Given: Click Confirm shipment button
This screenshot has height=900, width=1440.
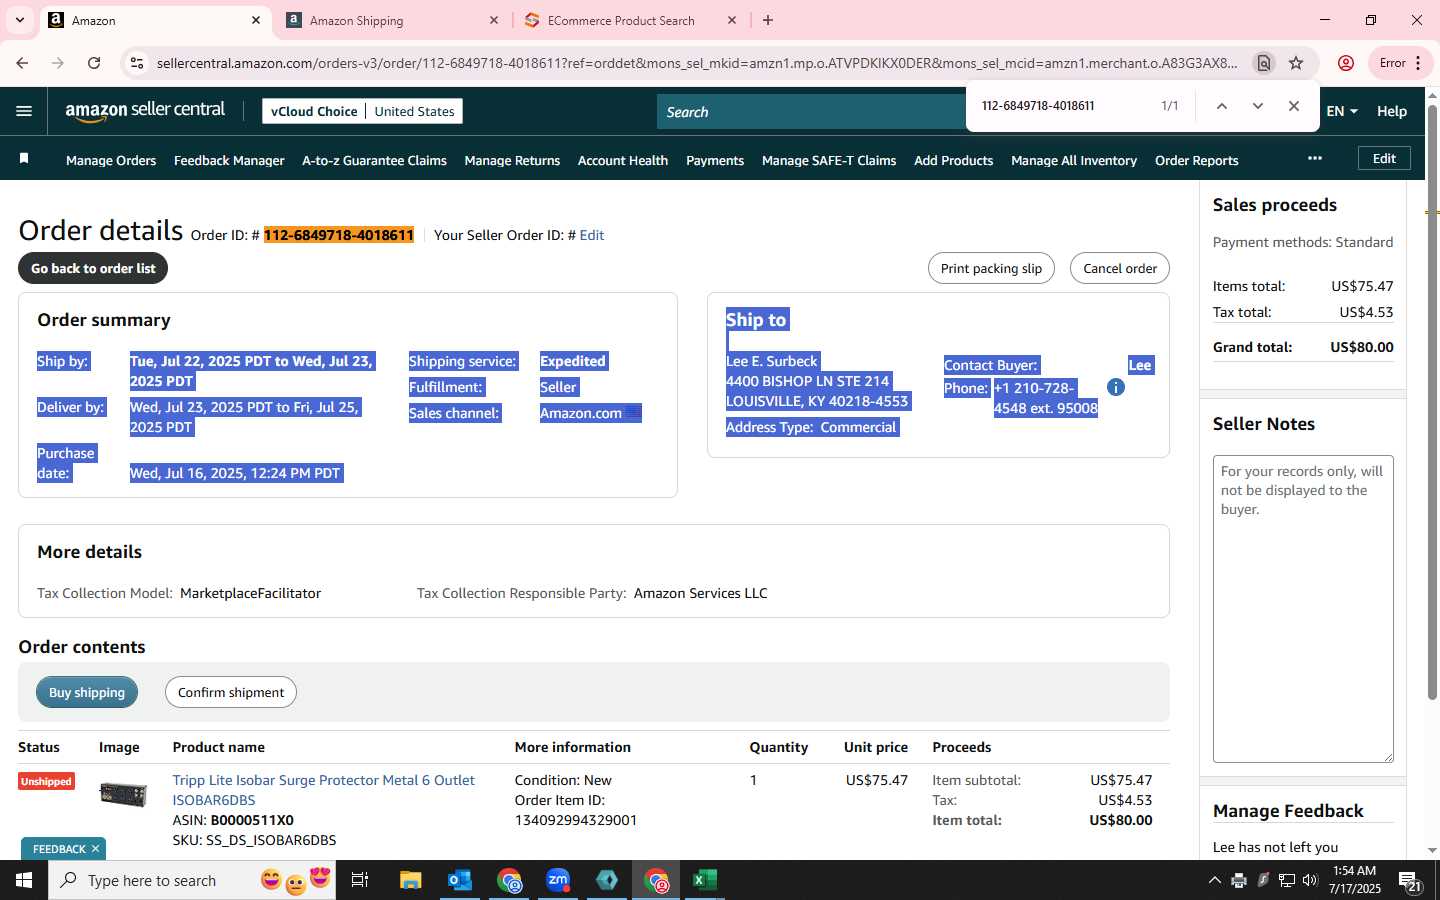Looking at the screenshot, I should pyautogui.click(x=231, y=692).
